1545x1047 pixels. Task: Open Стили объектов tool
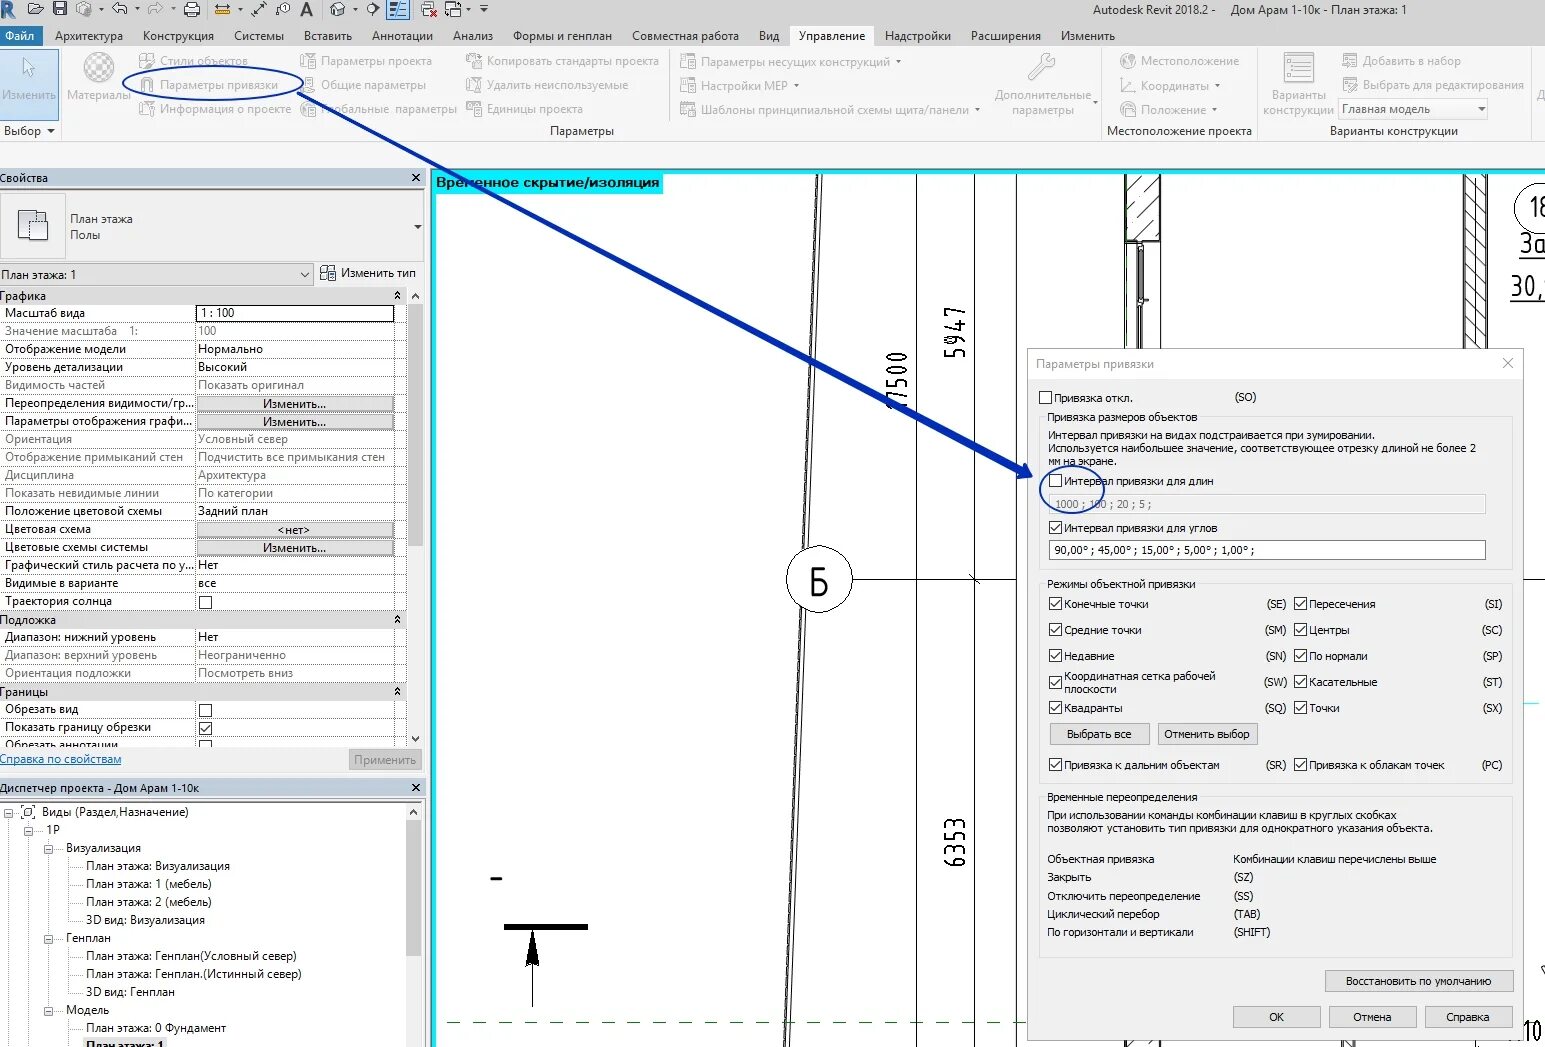pos(194,61)
